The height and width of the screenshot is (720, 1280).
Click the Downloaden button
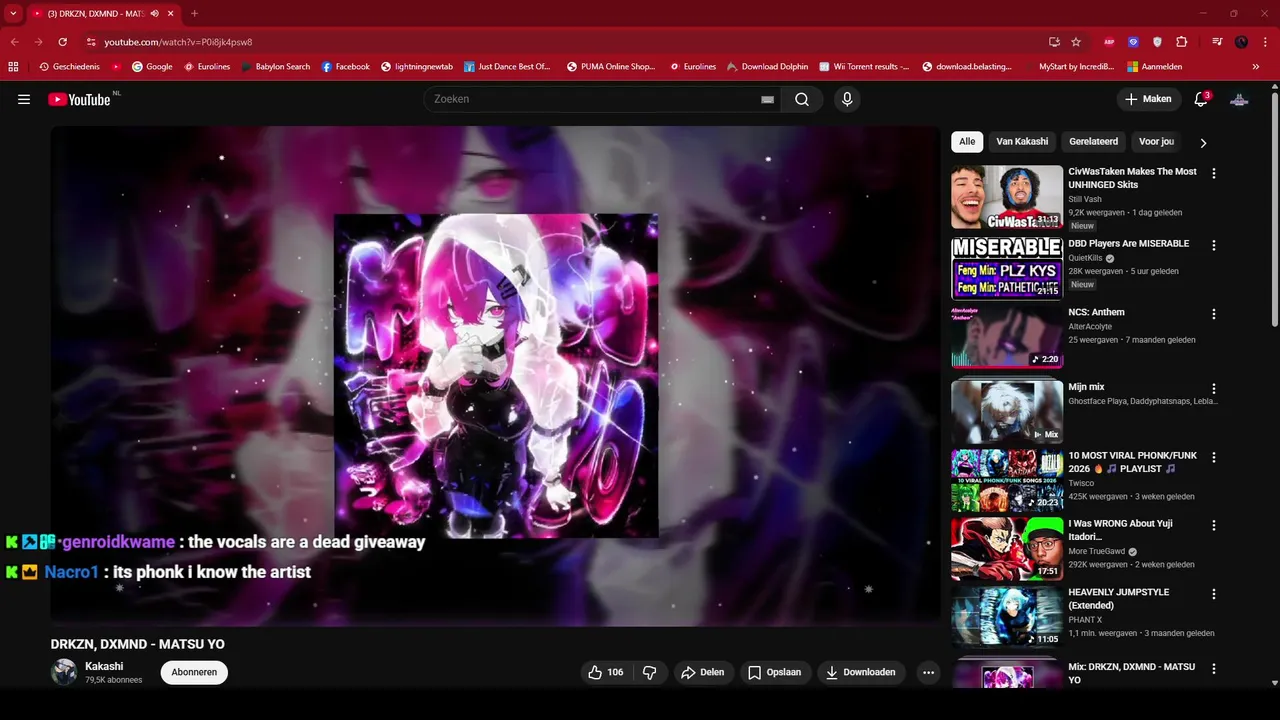(x=861, y=672)
